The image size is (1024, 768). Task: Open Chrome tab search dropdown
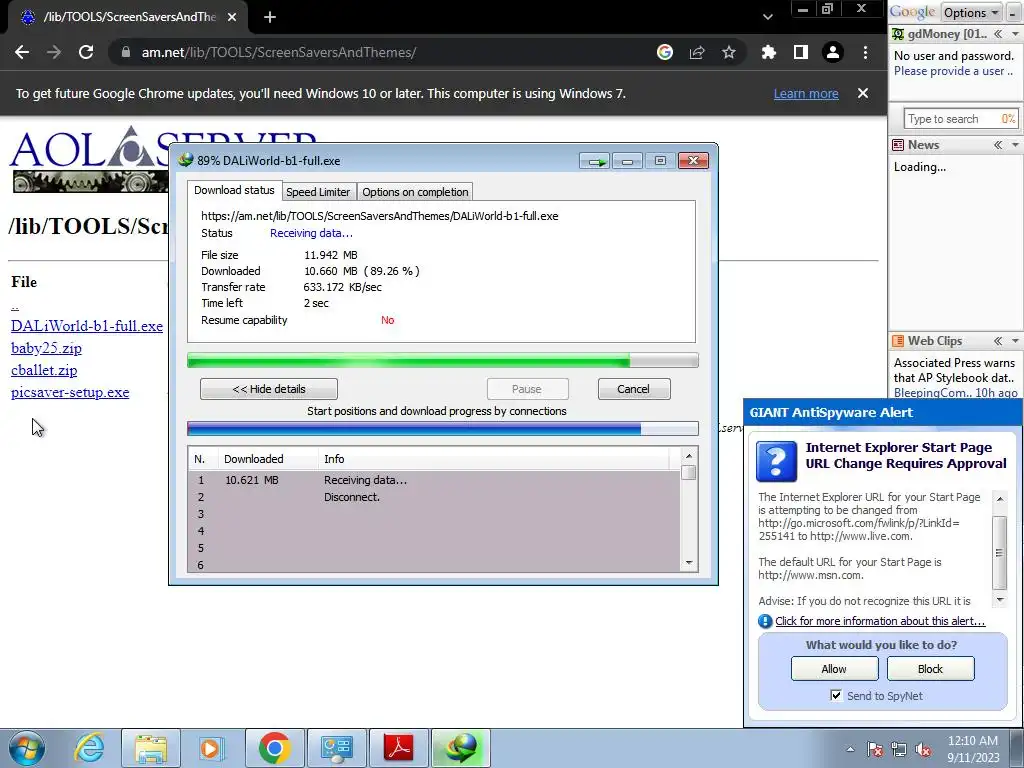pos(768,18)
